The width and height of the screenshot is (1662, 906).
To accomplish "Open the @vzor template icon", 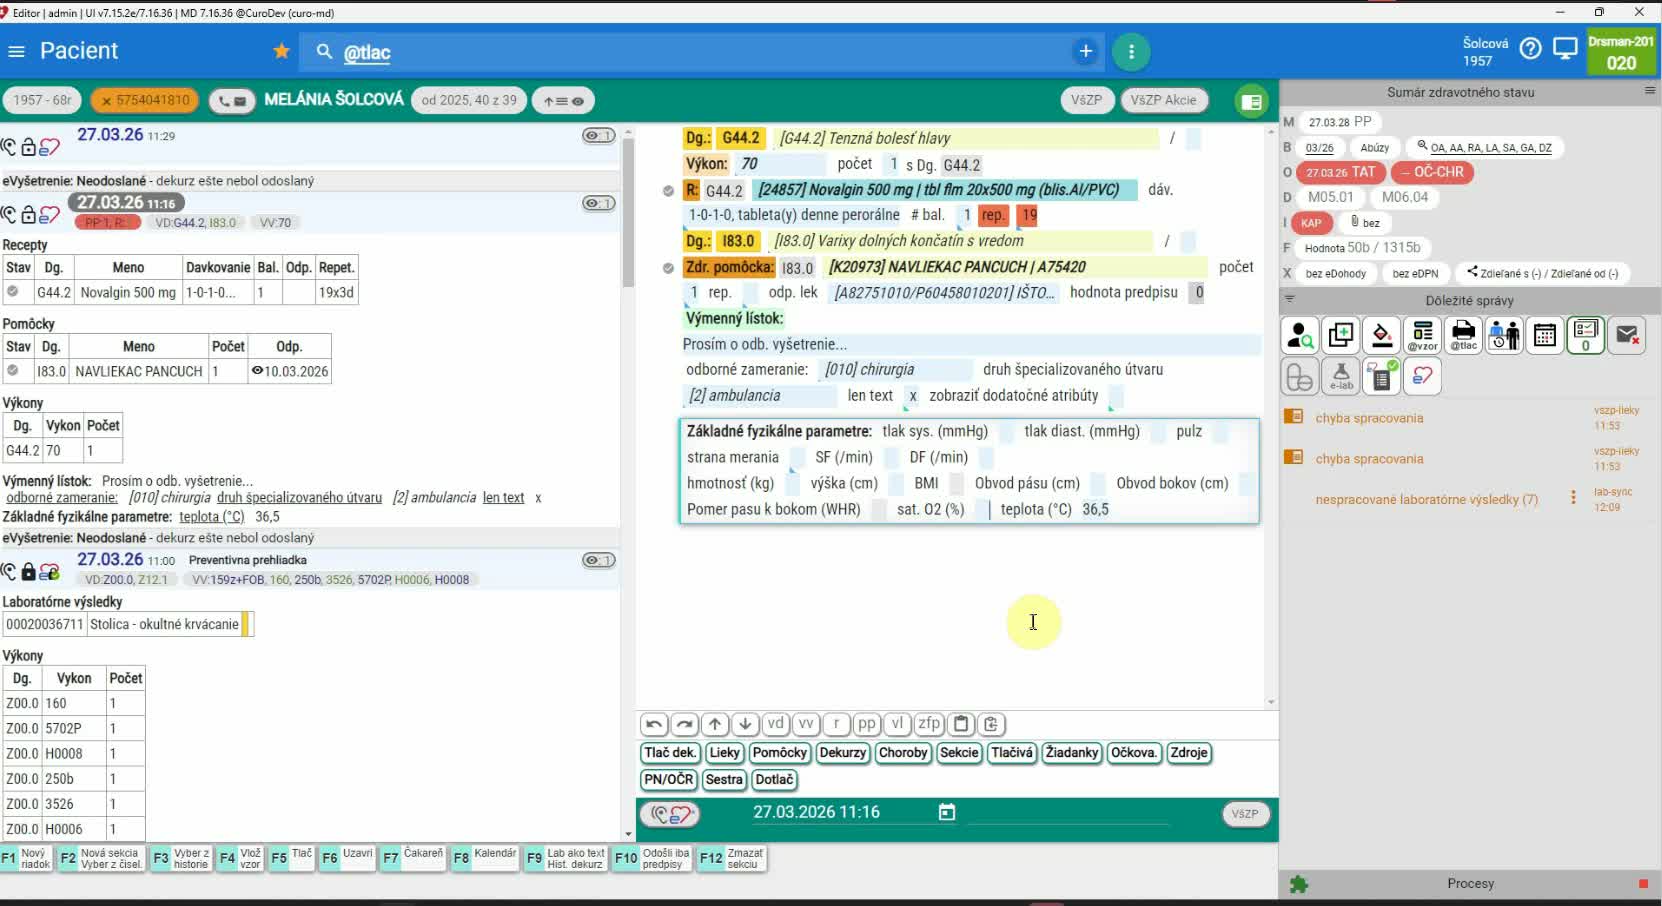I will [1422, 336].
